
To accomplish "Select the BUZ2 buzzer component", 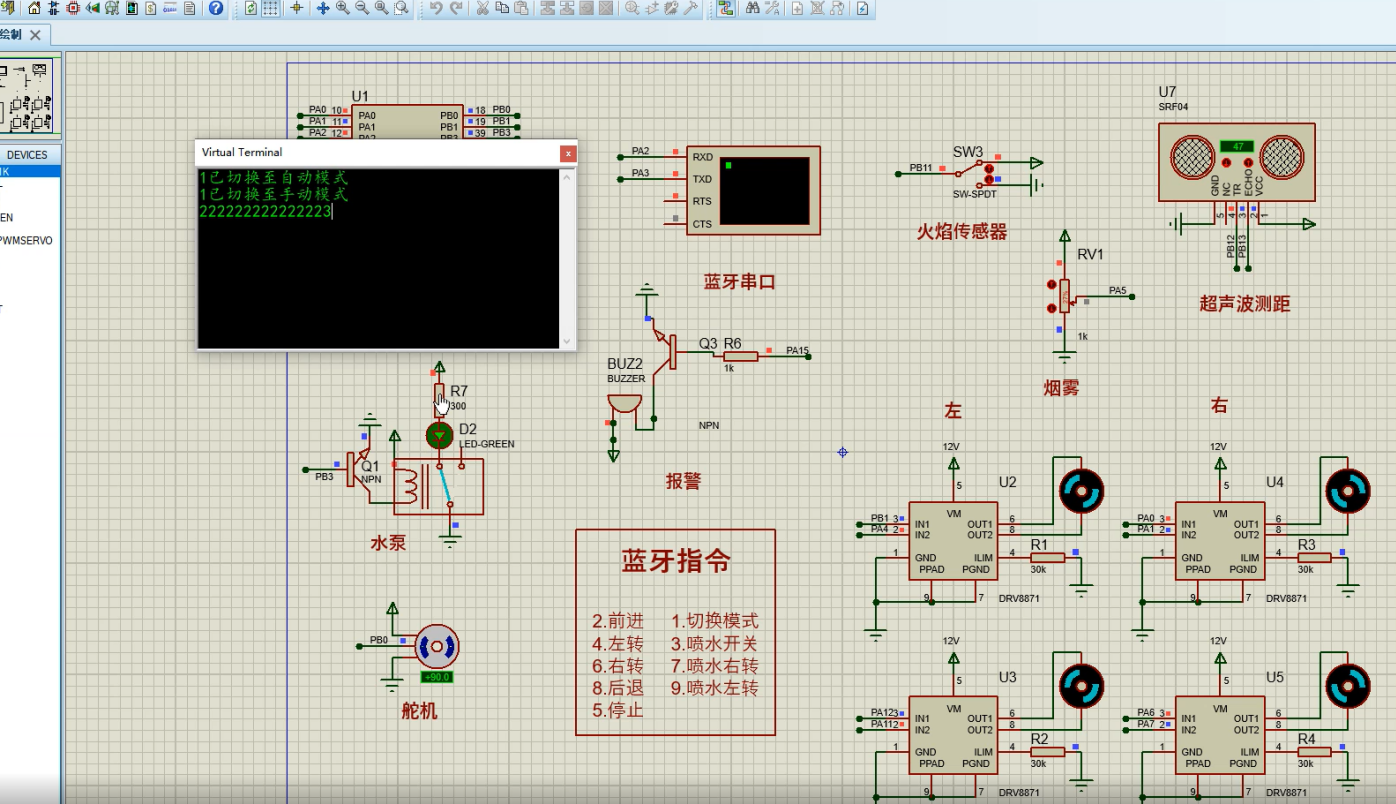I will 626,405.
